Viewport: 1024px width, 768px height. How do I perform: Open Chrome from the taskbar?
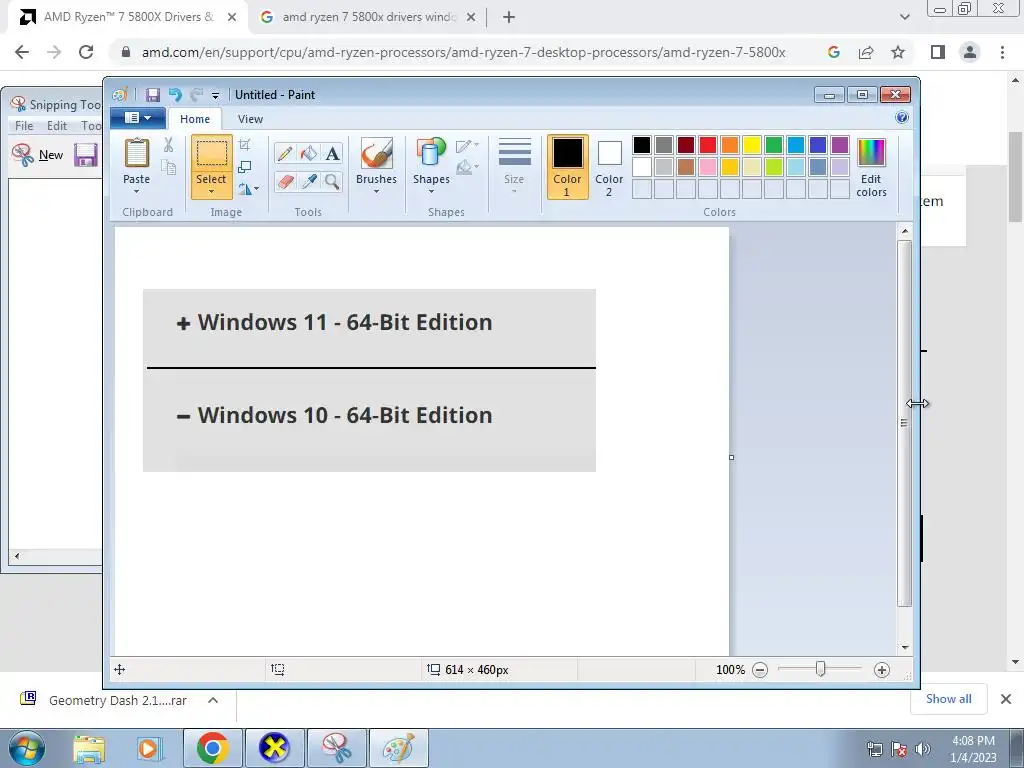212,748
